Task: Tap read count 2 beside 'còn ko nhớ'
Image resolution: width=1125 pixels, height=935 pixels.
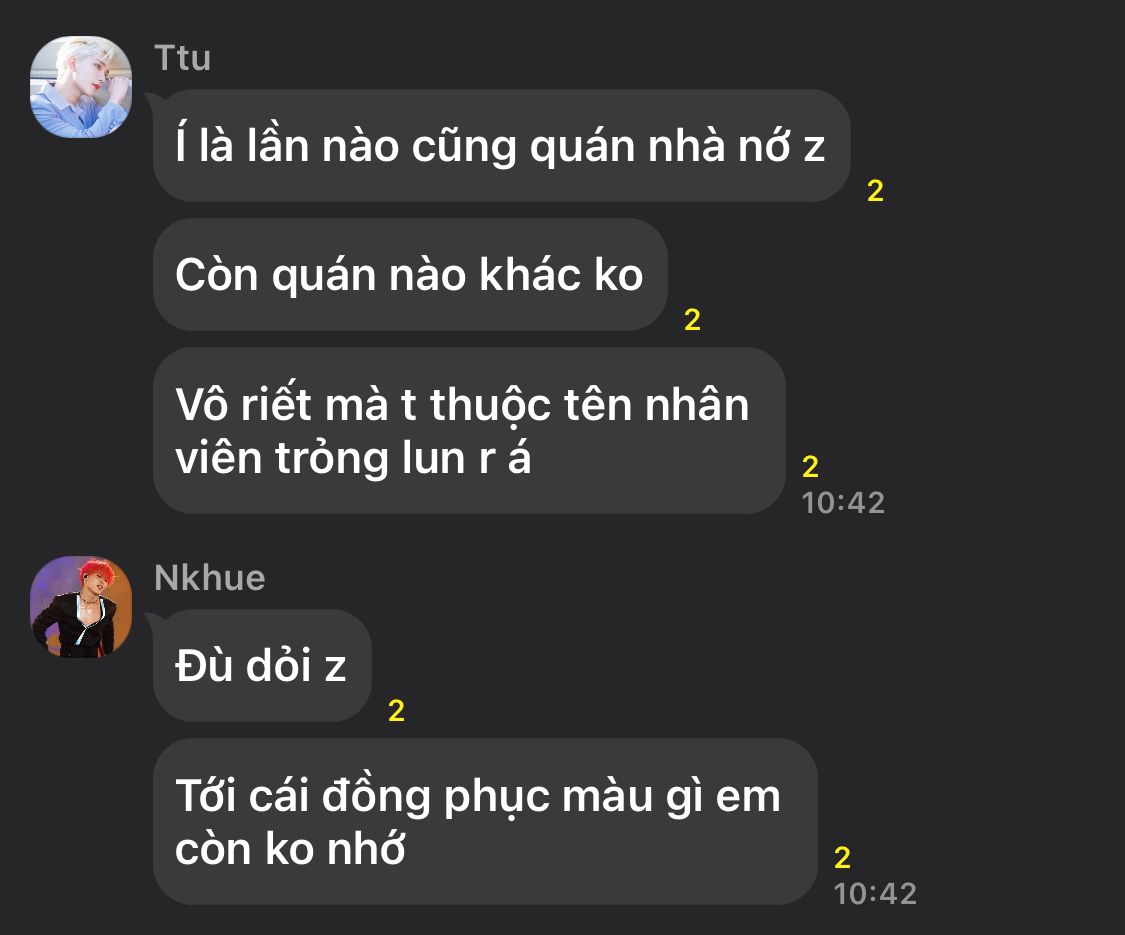Action: (x=842, y=858)
